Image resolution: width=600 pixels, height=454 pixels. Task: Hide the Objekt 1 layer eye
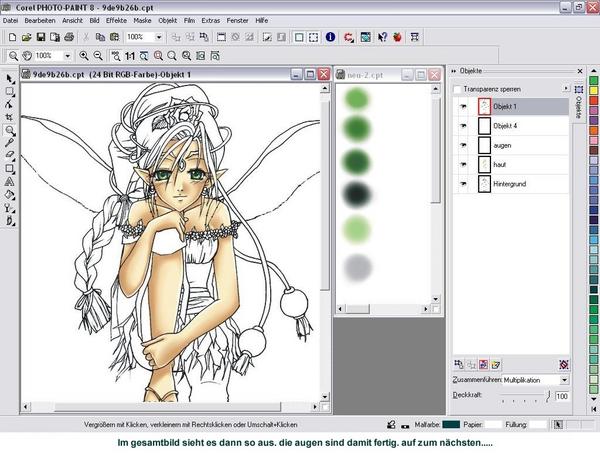click(463, 107)
